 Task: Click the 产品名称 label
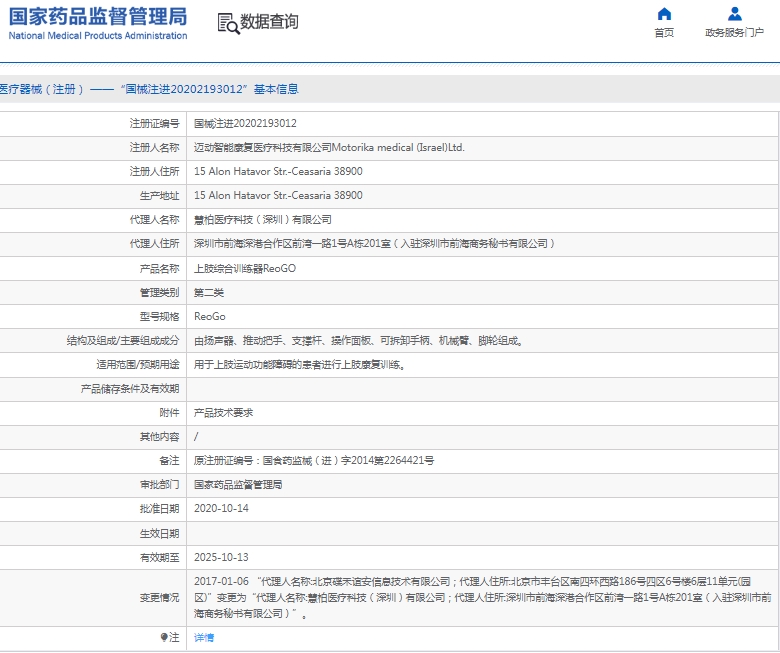click(x=159, y=269)
